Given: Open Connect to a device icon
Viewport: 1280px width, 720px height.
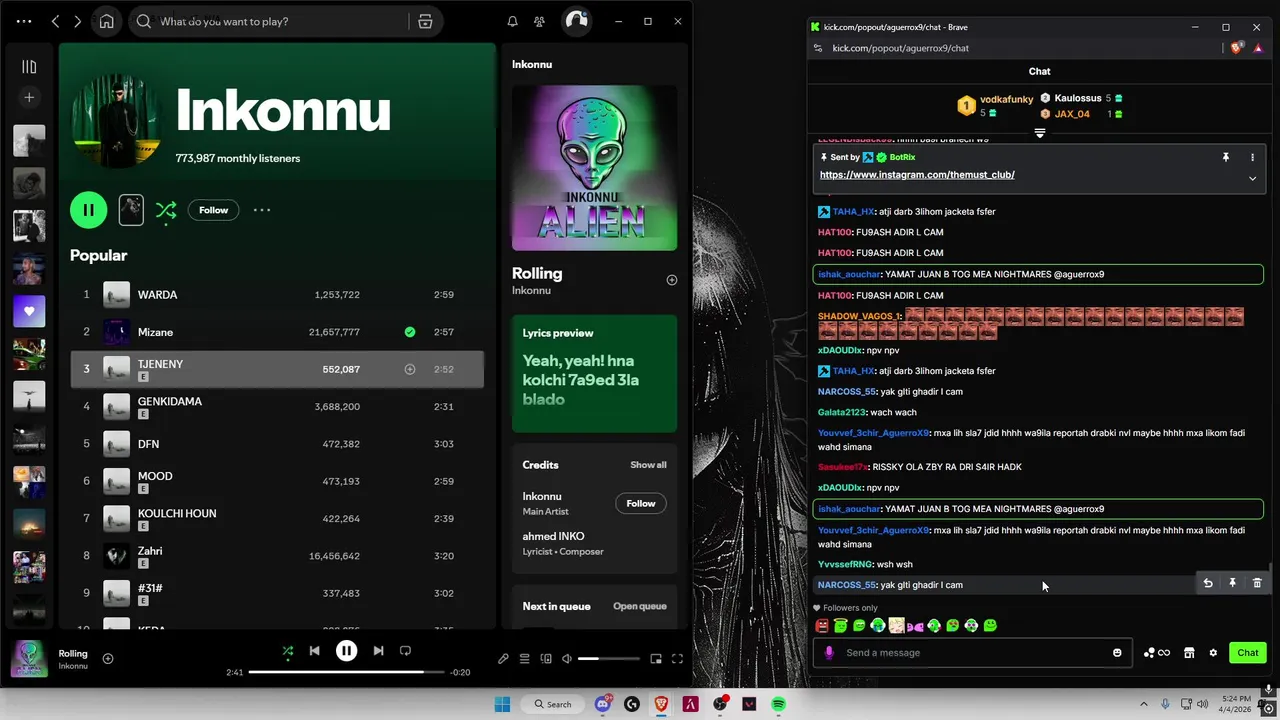Looking at the screenshot, I should point(546,659).
